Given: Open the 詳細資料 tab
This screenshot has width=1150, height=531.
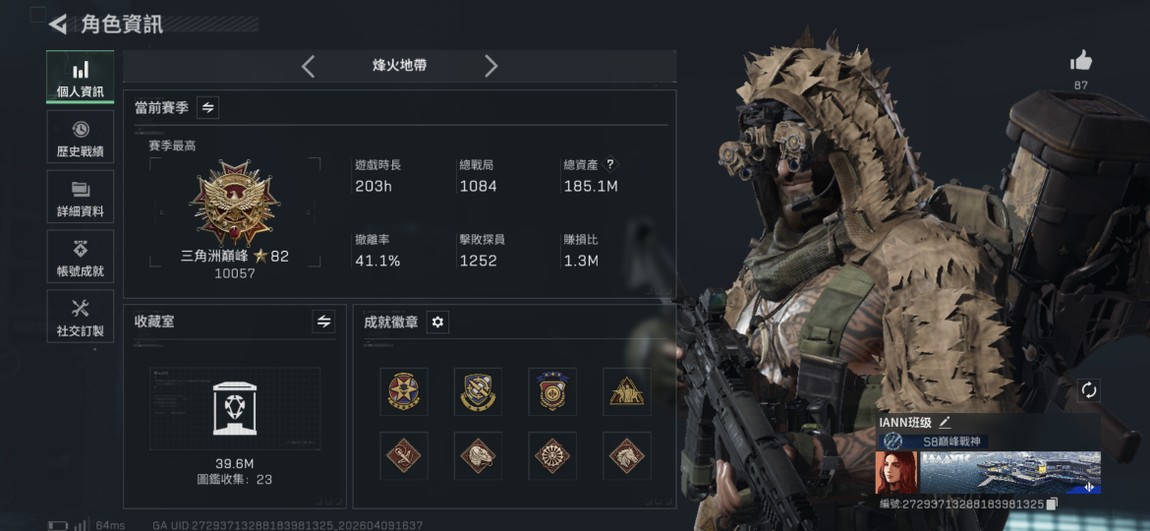Looking at the screenshot, I should pos(81,197).
